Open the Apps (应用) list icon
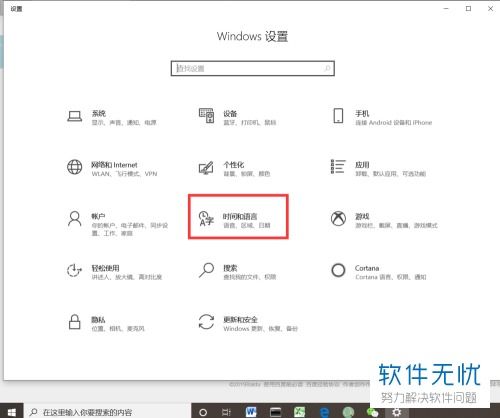 [338, 166]
